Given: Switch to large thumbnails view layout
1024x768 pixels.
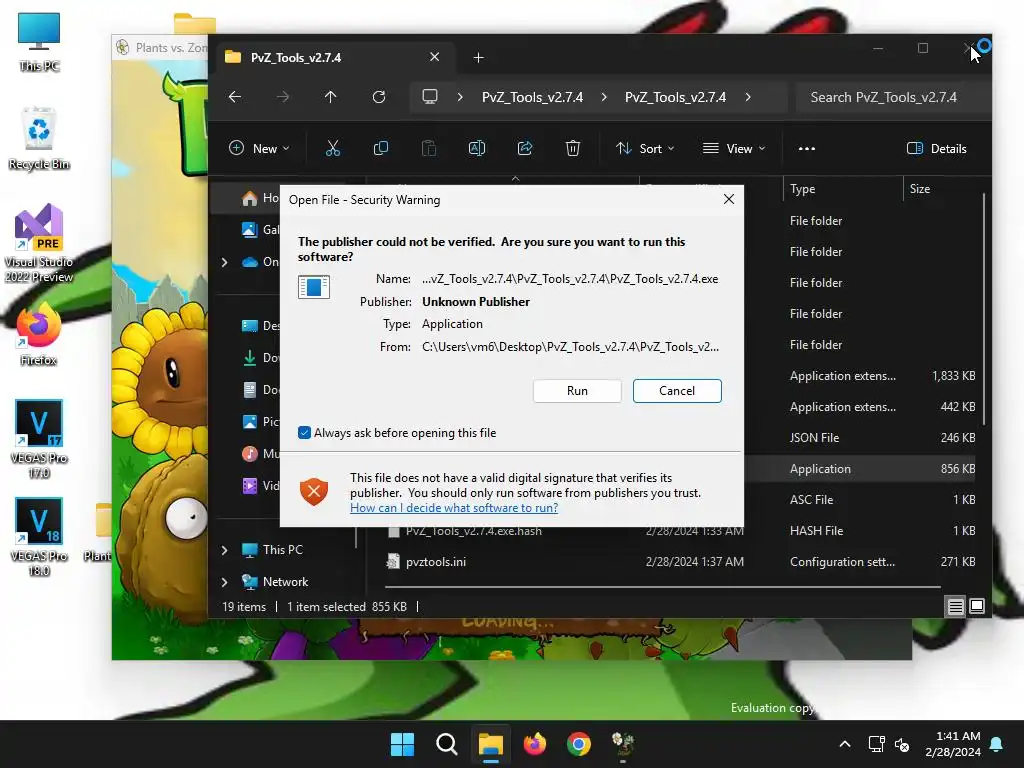Looking at the screenshot, I should (x=977, y=607).
